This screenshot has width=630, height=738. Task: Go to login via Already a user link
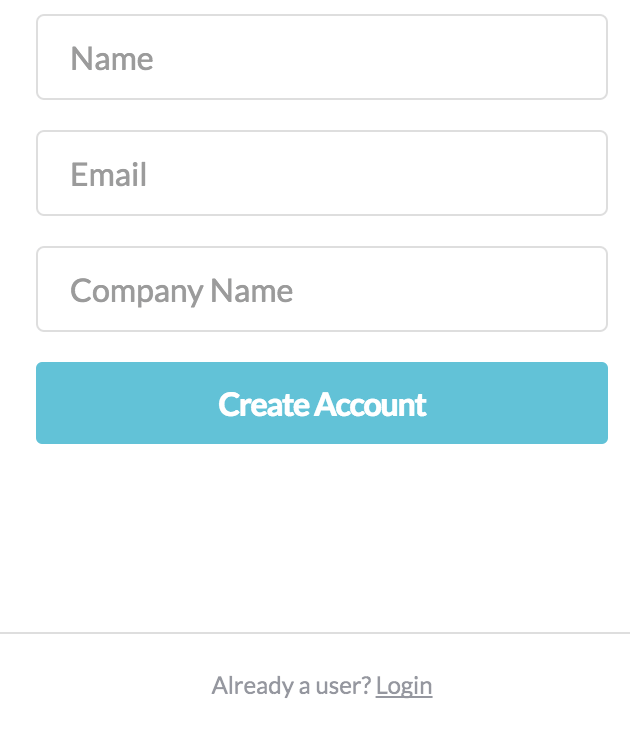(x=404, y=685)
